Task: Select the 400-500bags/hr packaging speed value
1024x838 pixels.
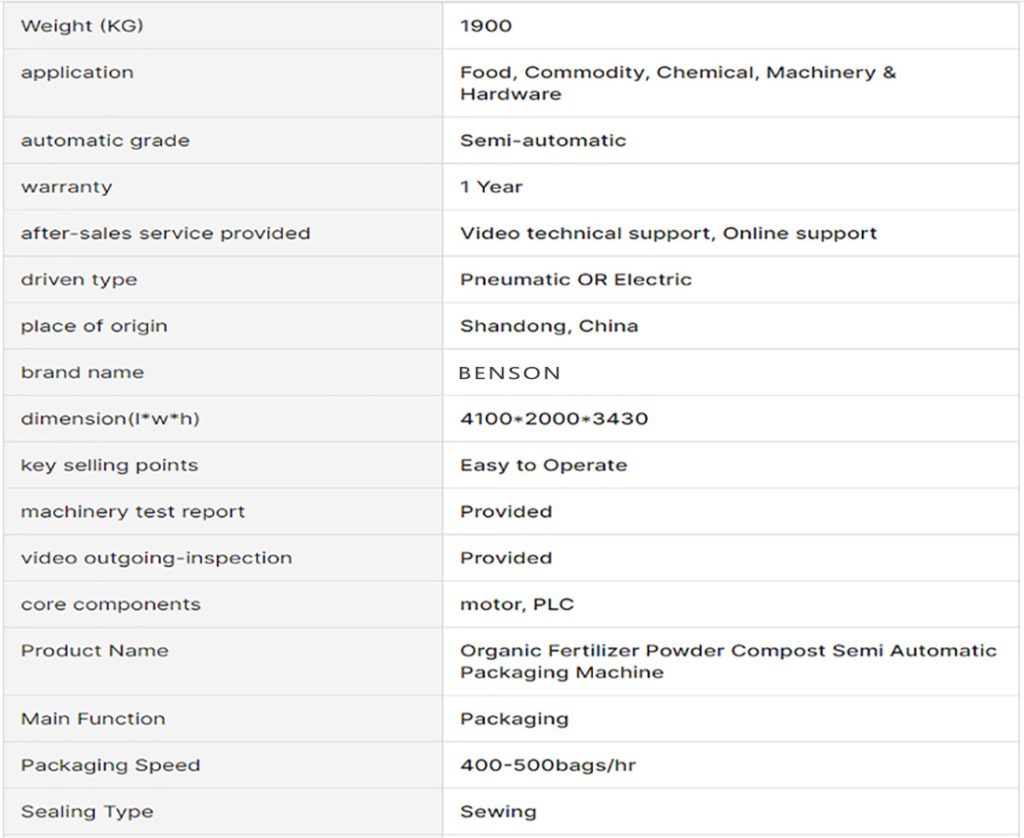Action: (548, 766)
